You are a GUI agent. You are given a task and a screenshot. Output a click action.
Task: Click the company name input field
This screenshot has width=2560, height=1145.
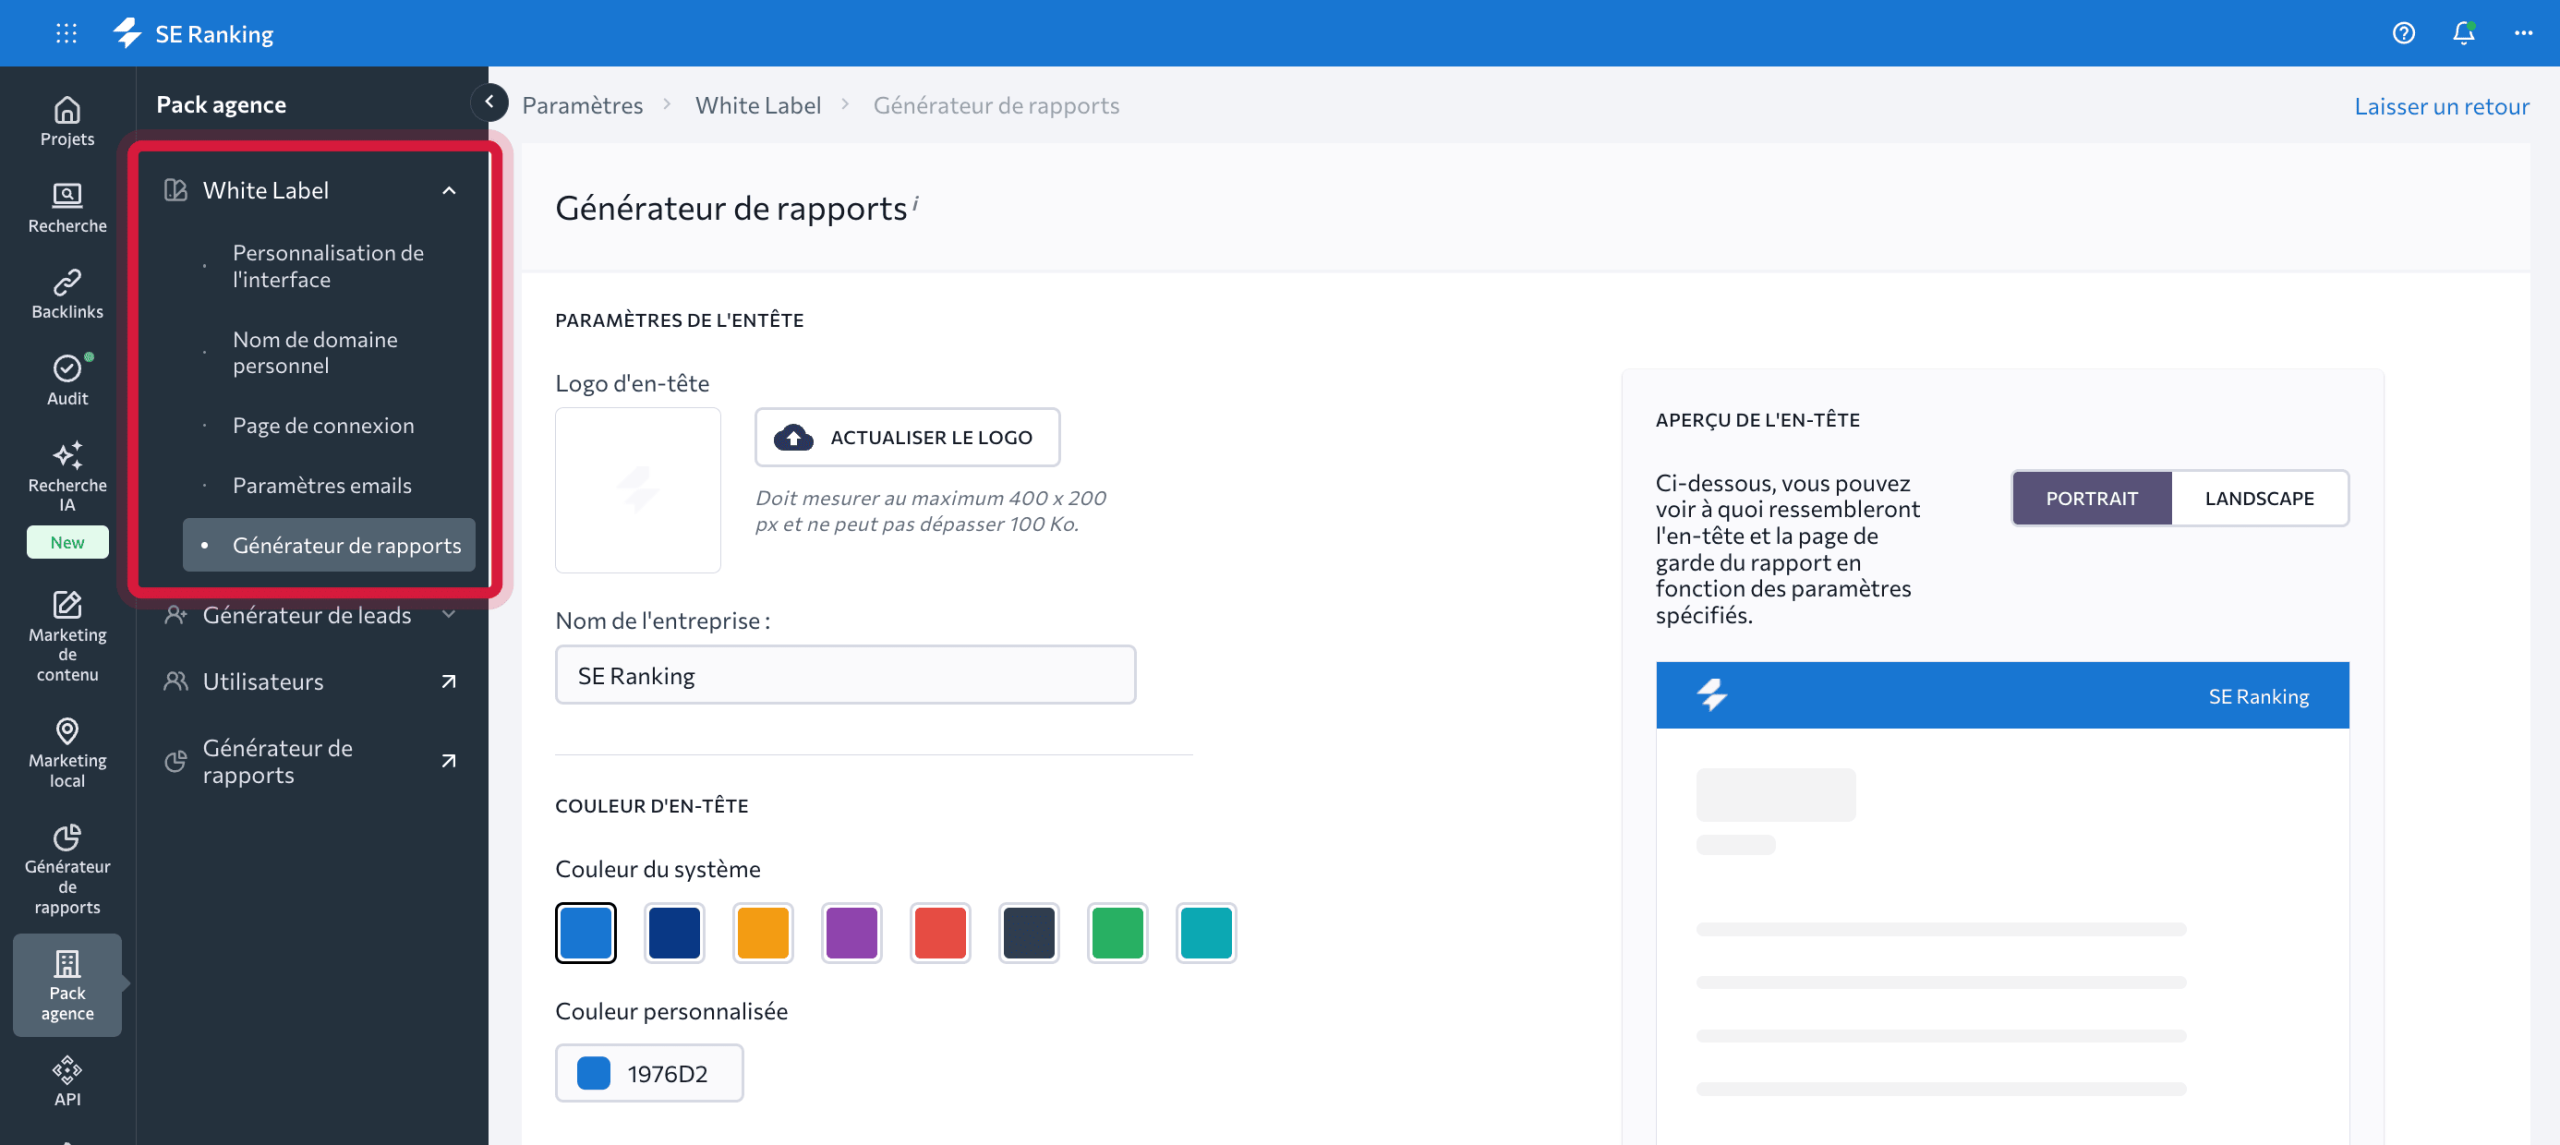pos(845,675)
